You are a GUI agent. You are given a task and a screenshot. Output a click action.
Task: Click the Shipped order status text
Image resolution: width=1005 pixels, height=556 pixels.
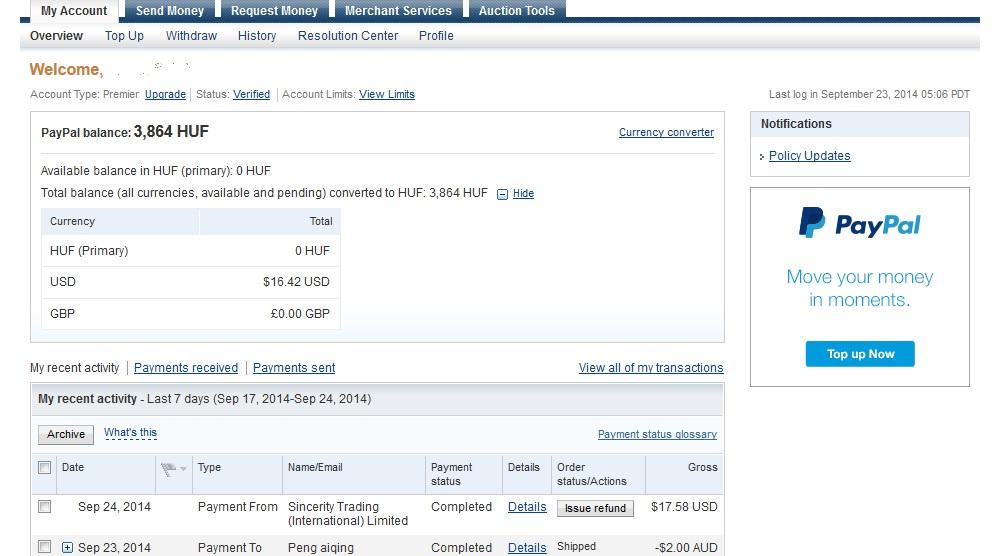tap(576, 546)
